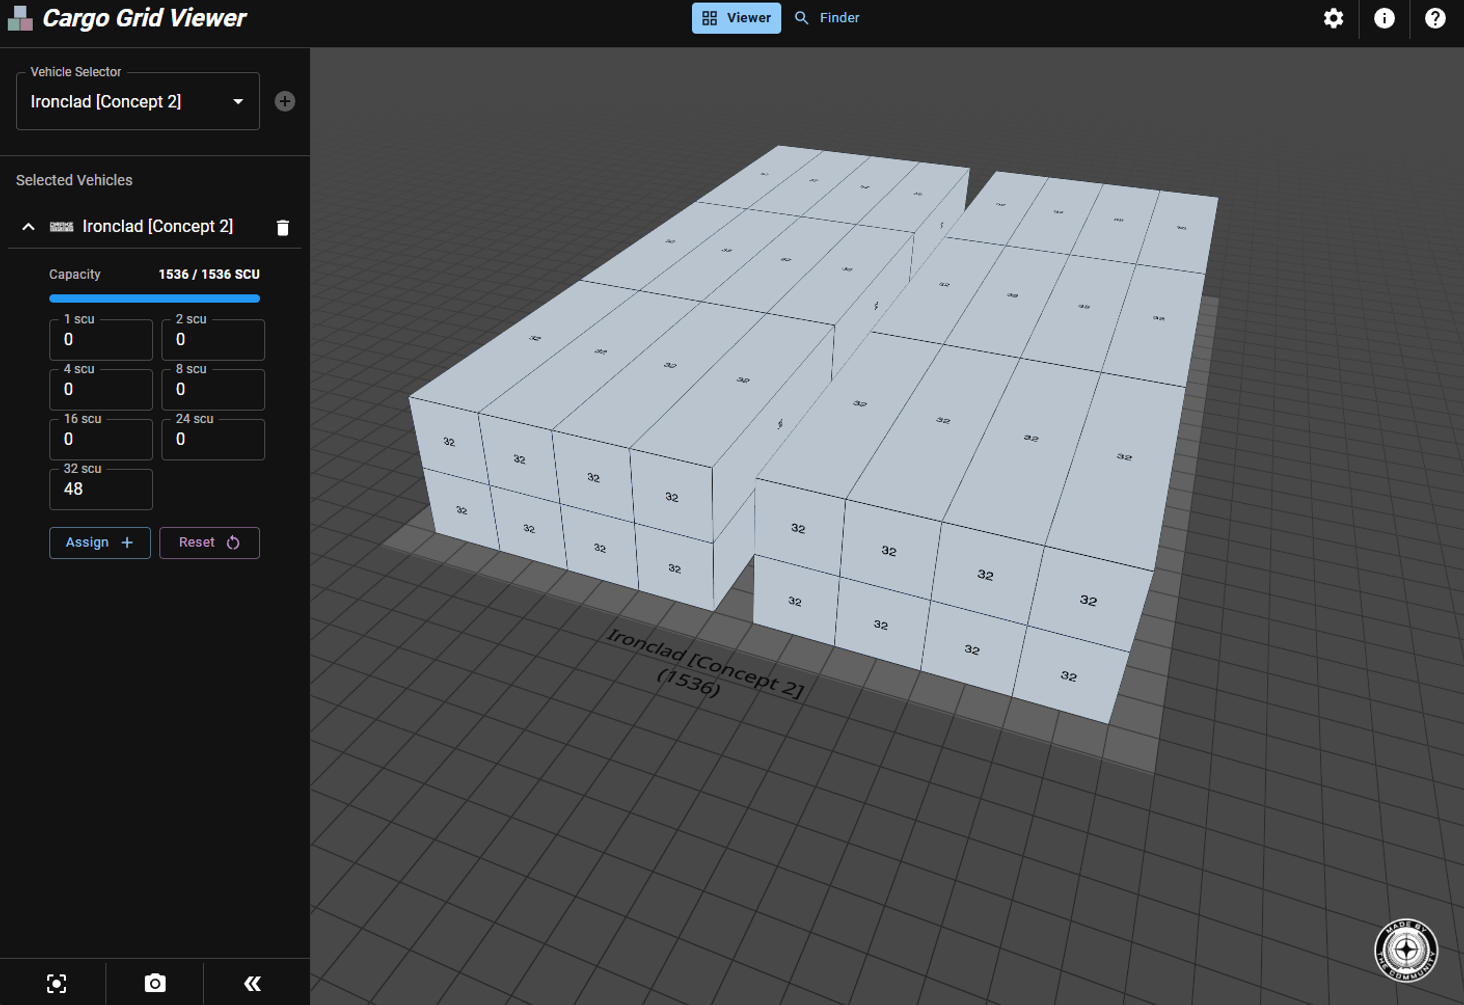Screen dimensions: 1464x1005
Task: Open the settings gear icon
Action: click(1333, 18)
